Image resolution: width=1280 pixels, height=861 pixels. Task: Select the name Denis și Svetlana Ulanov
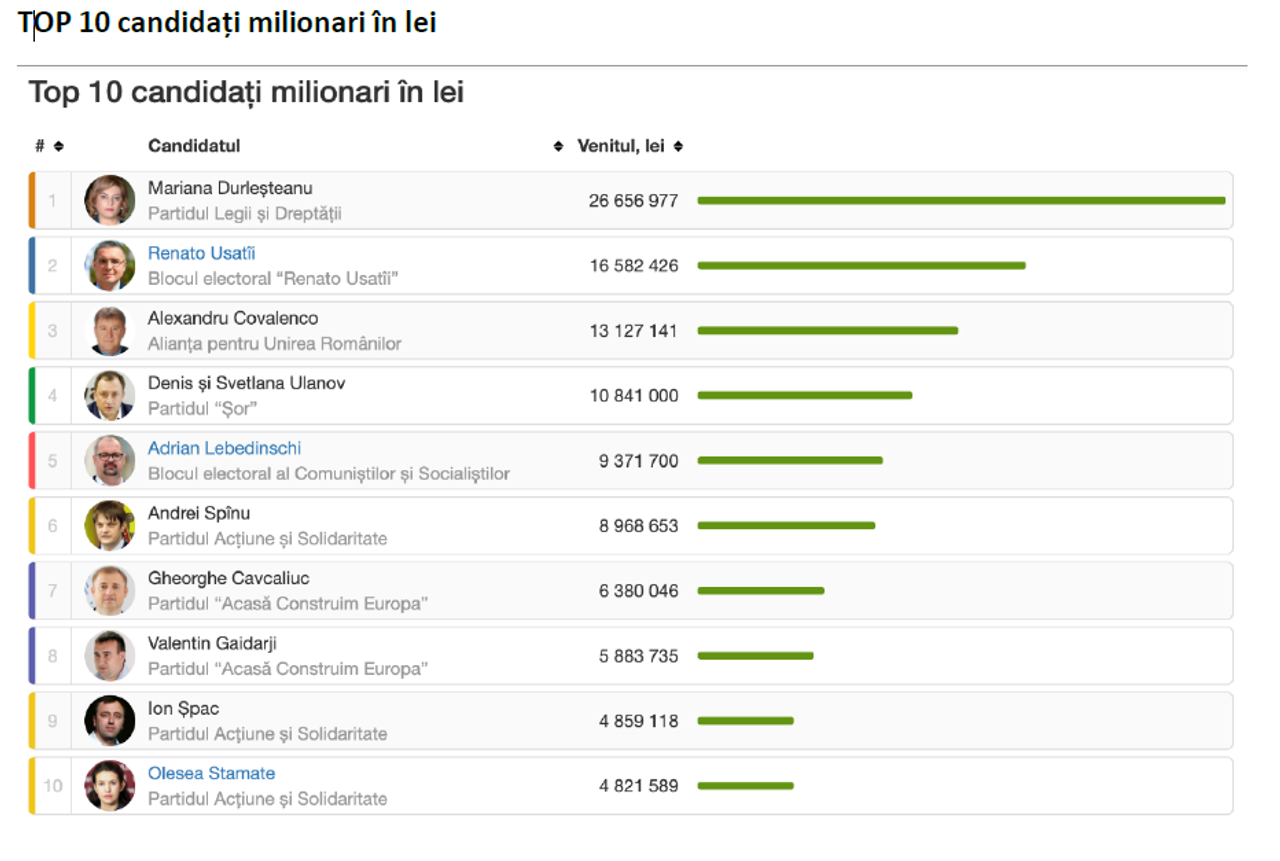click(x=247, y=383)
